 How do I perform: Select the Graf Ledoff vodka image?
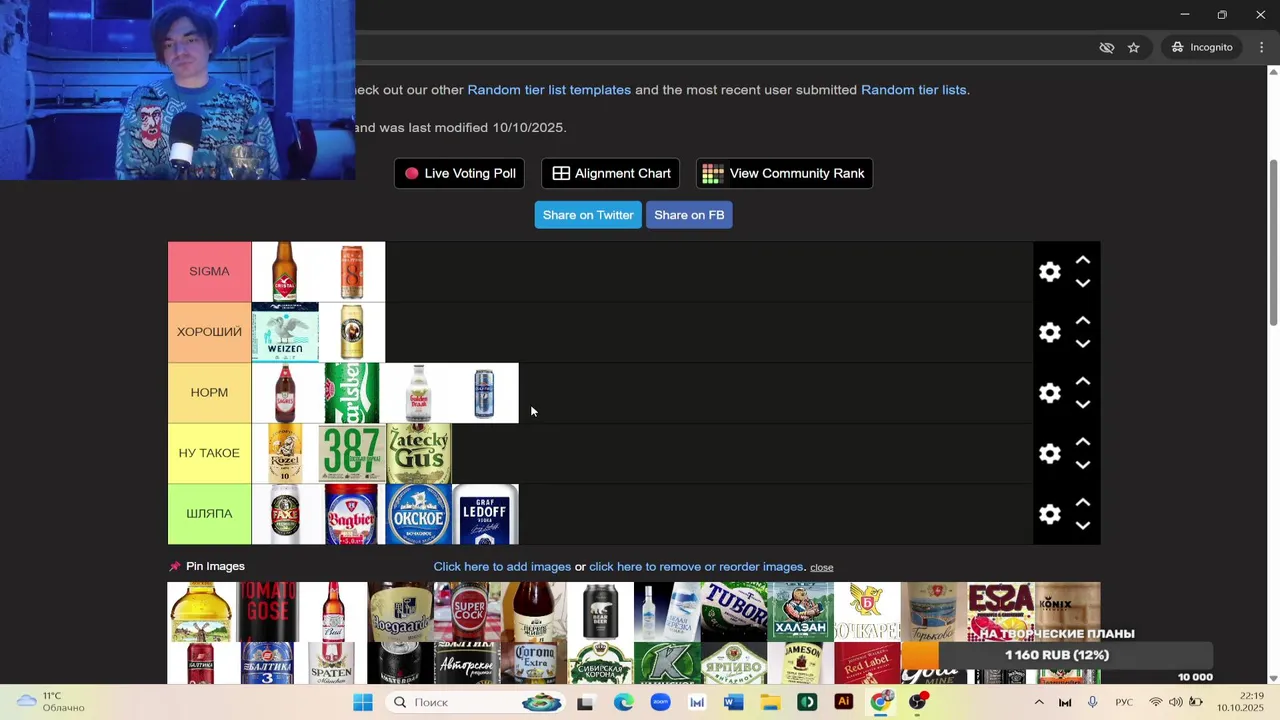coord(485,514)
